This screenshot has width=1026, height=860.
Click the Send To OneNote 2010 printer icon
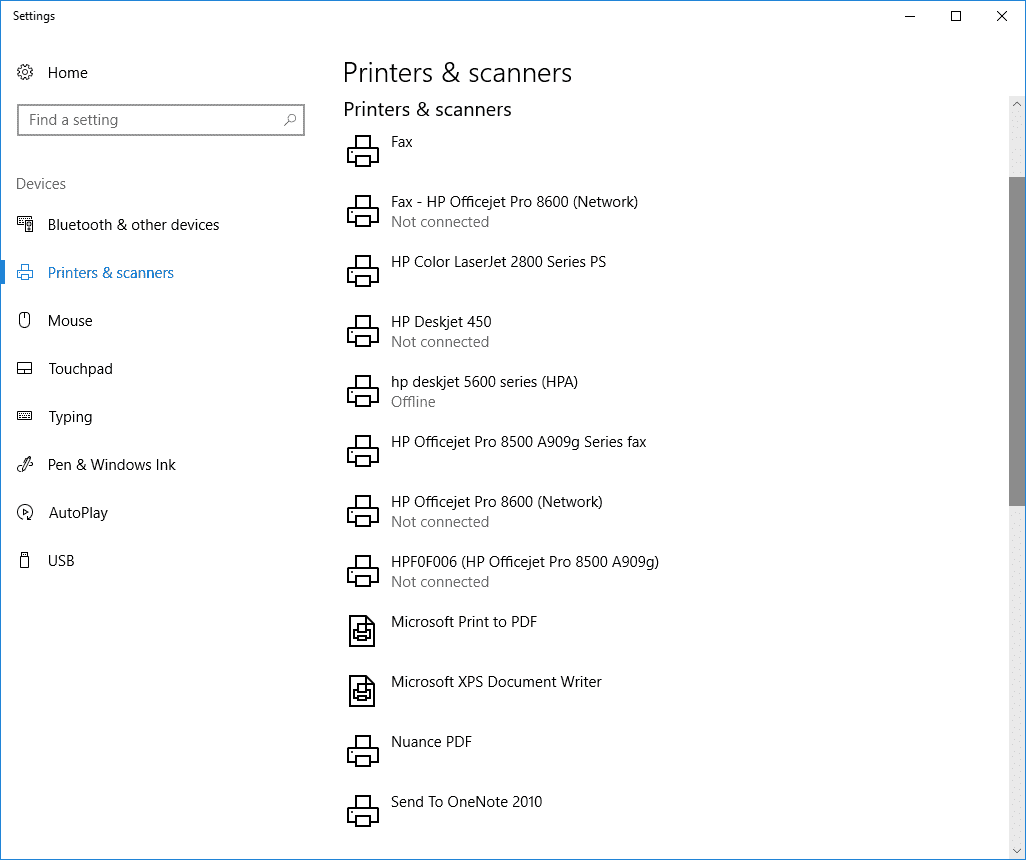point(363,811)
